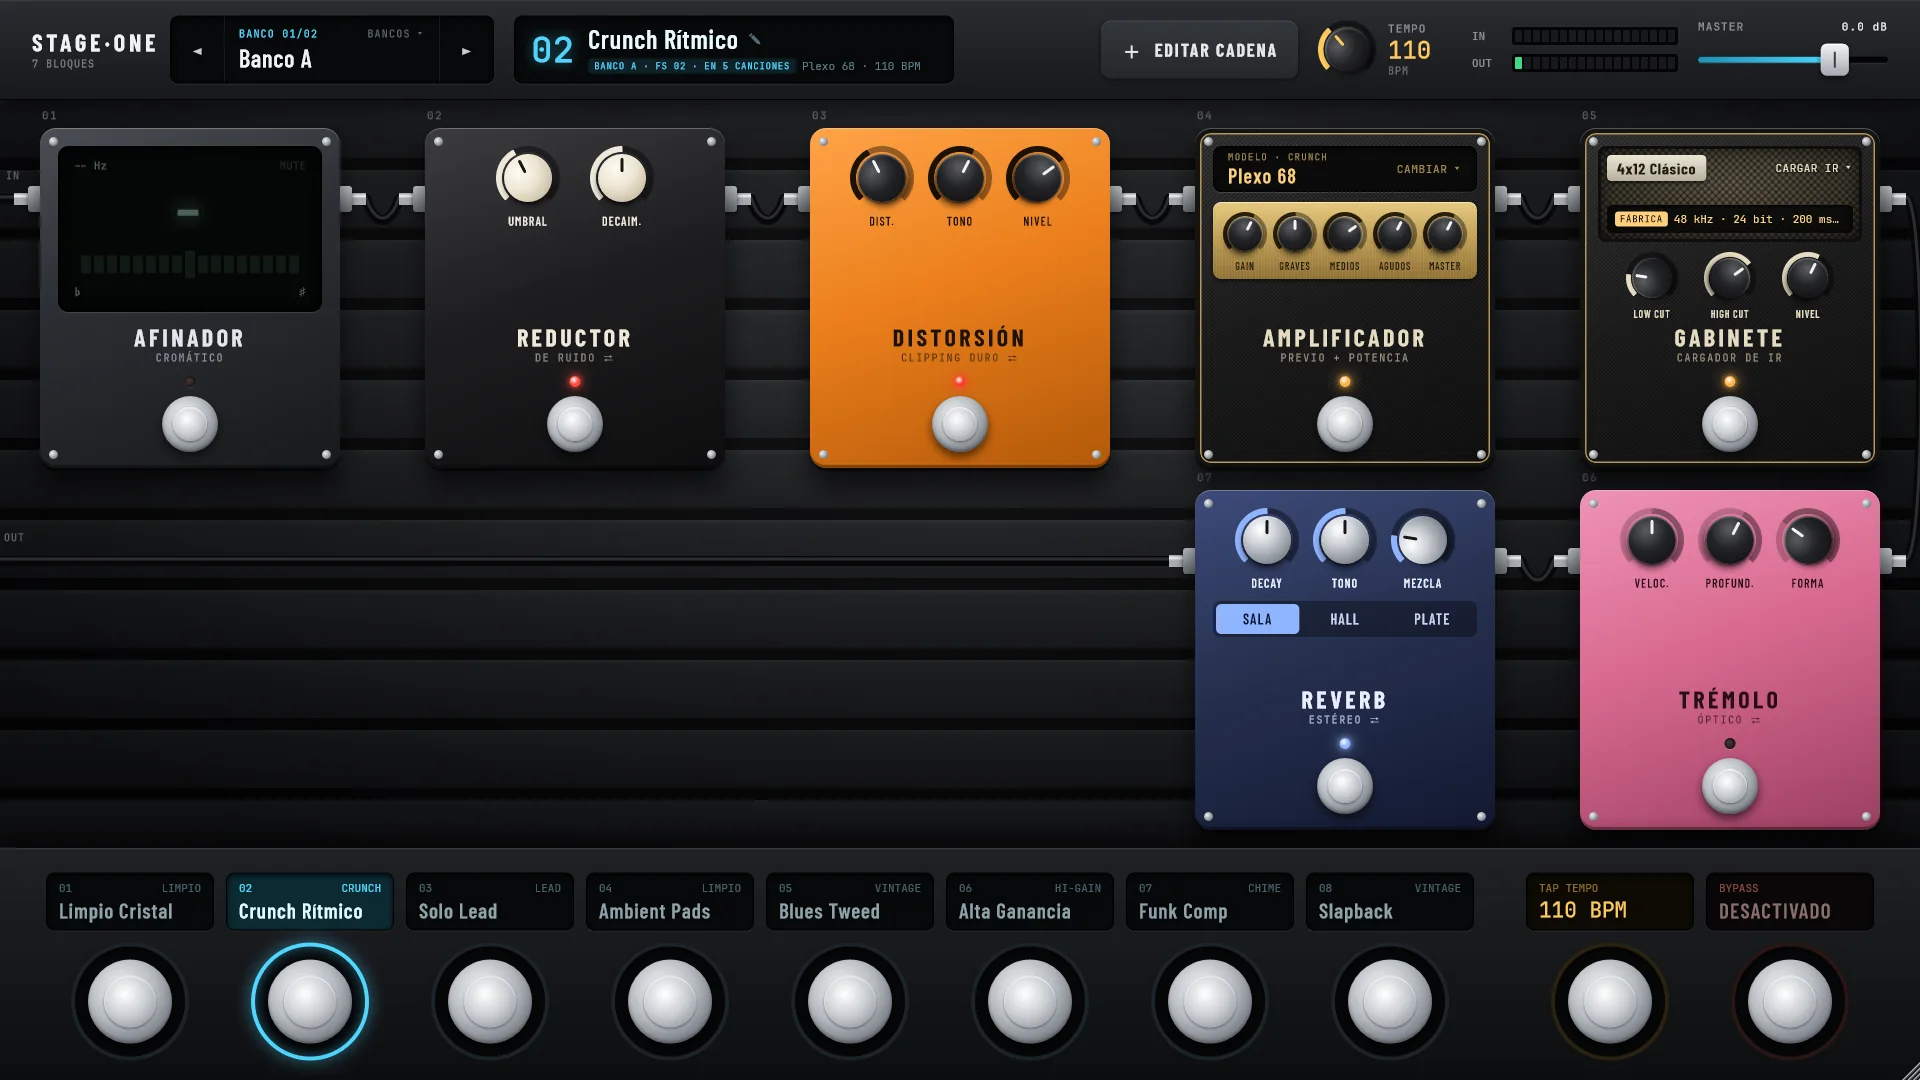Click the DECAY knob on Reverb pedal
The image size is (1920, 1080).
coord(1266,540)
